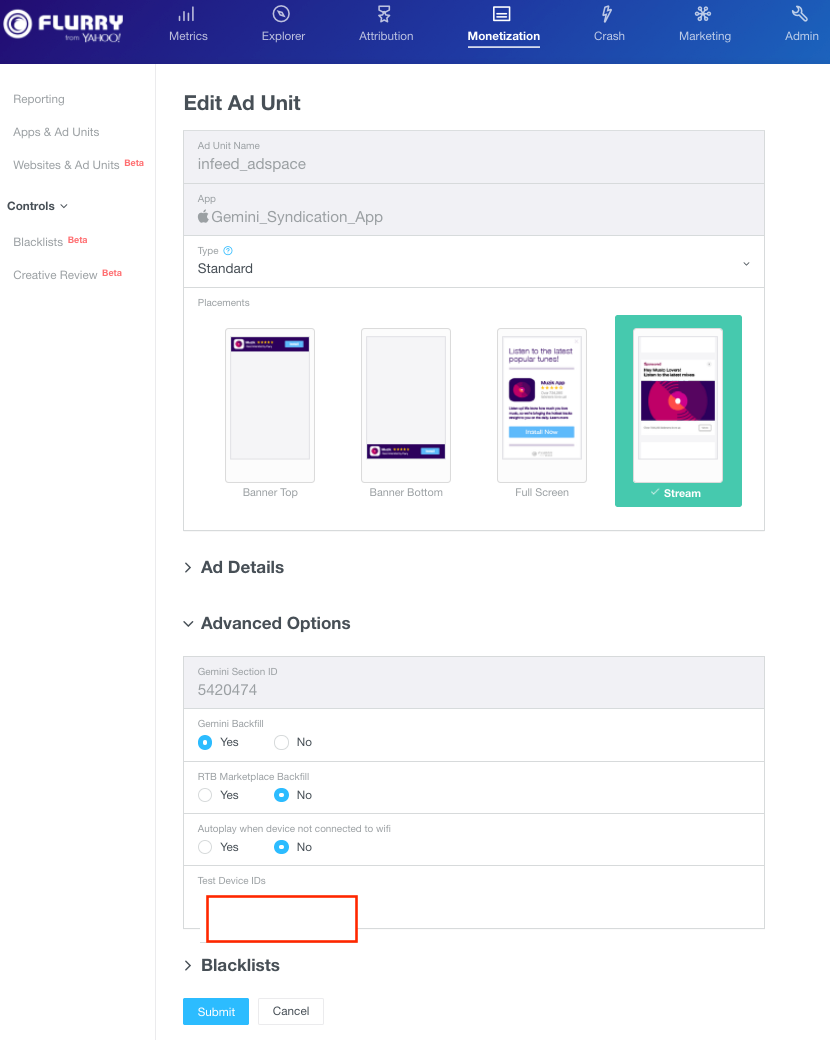Click the Cancel button

pyautogui.click(x=290, y=1011)
